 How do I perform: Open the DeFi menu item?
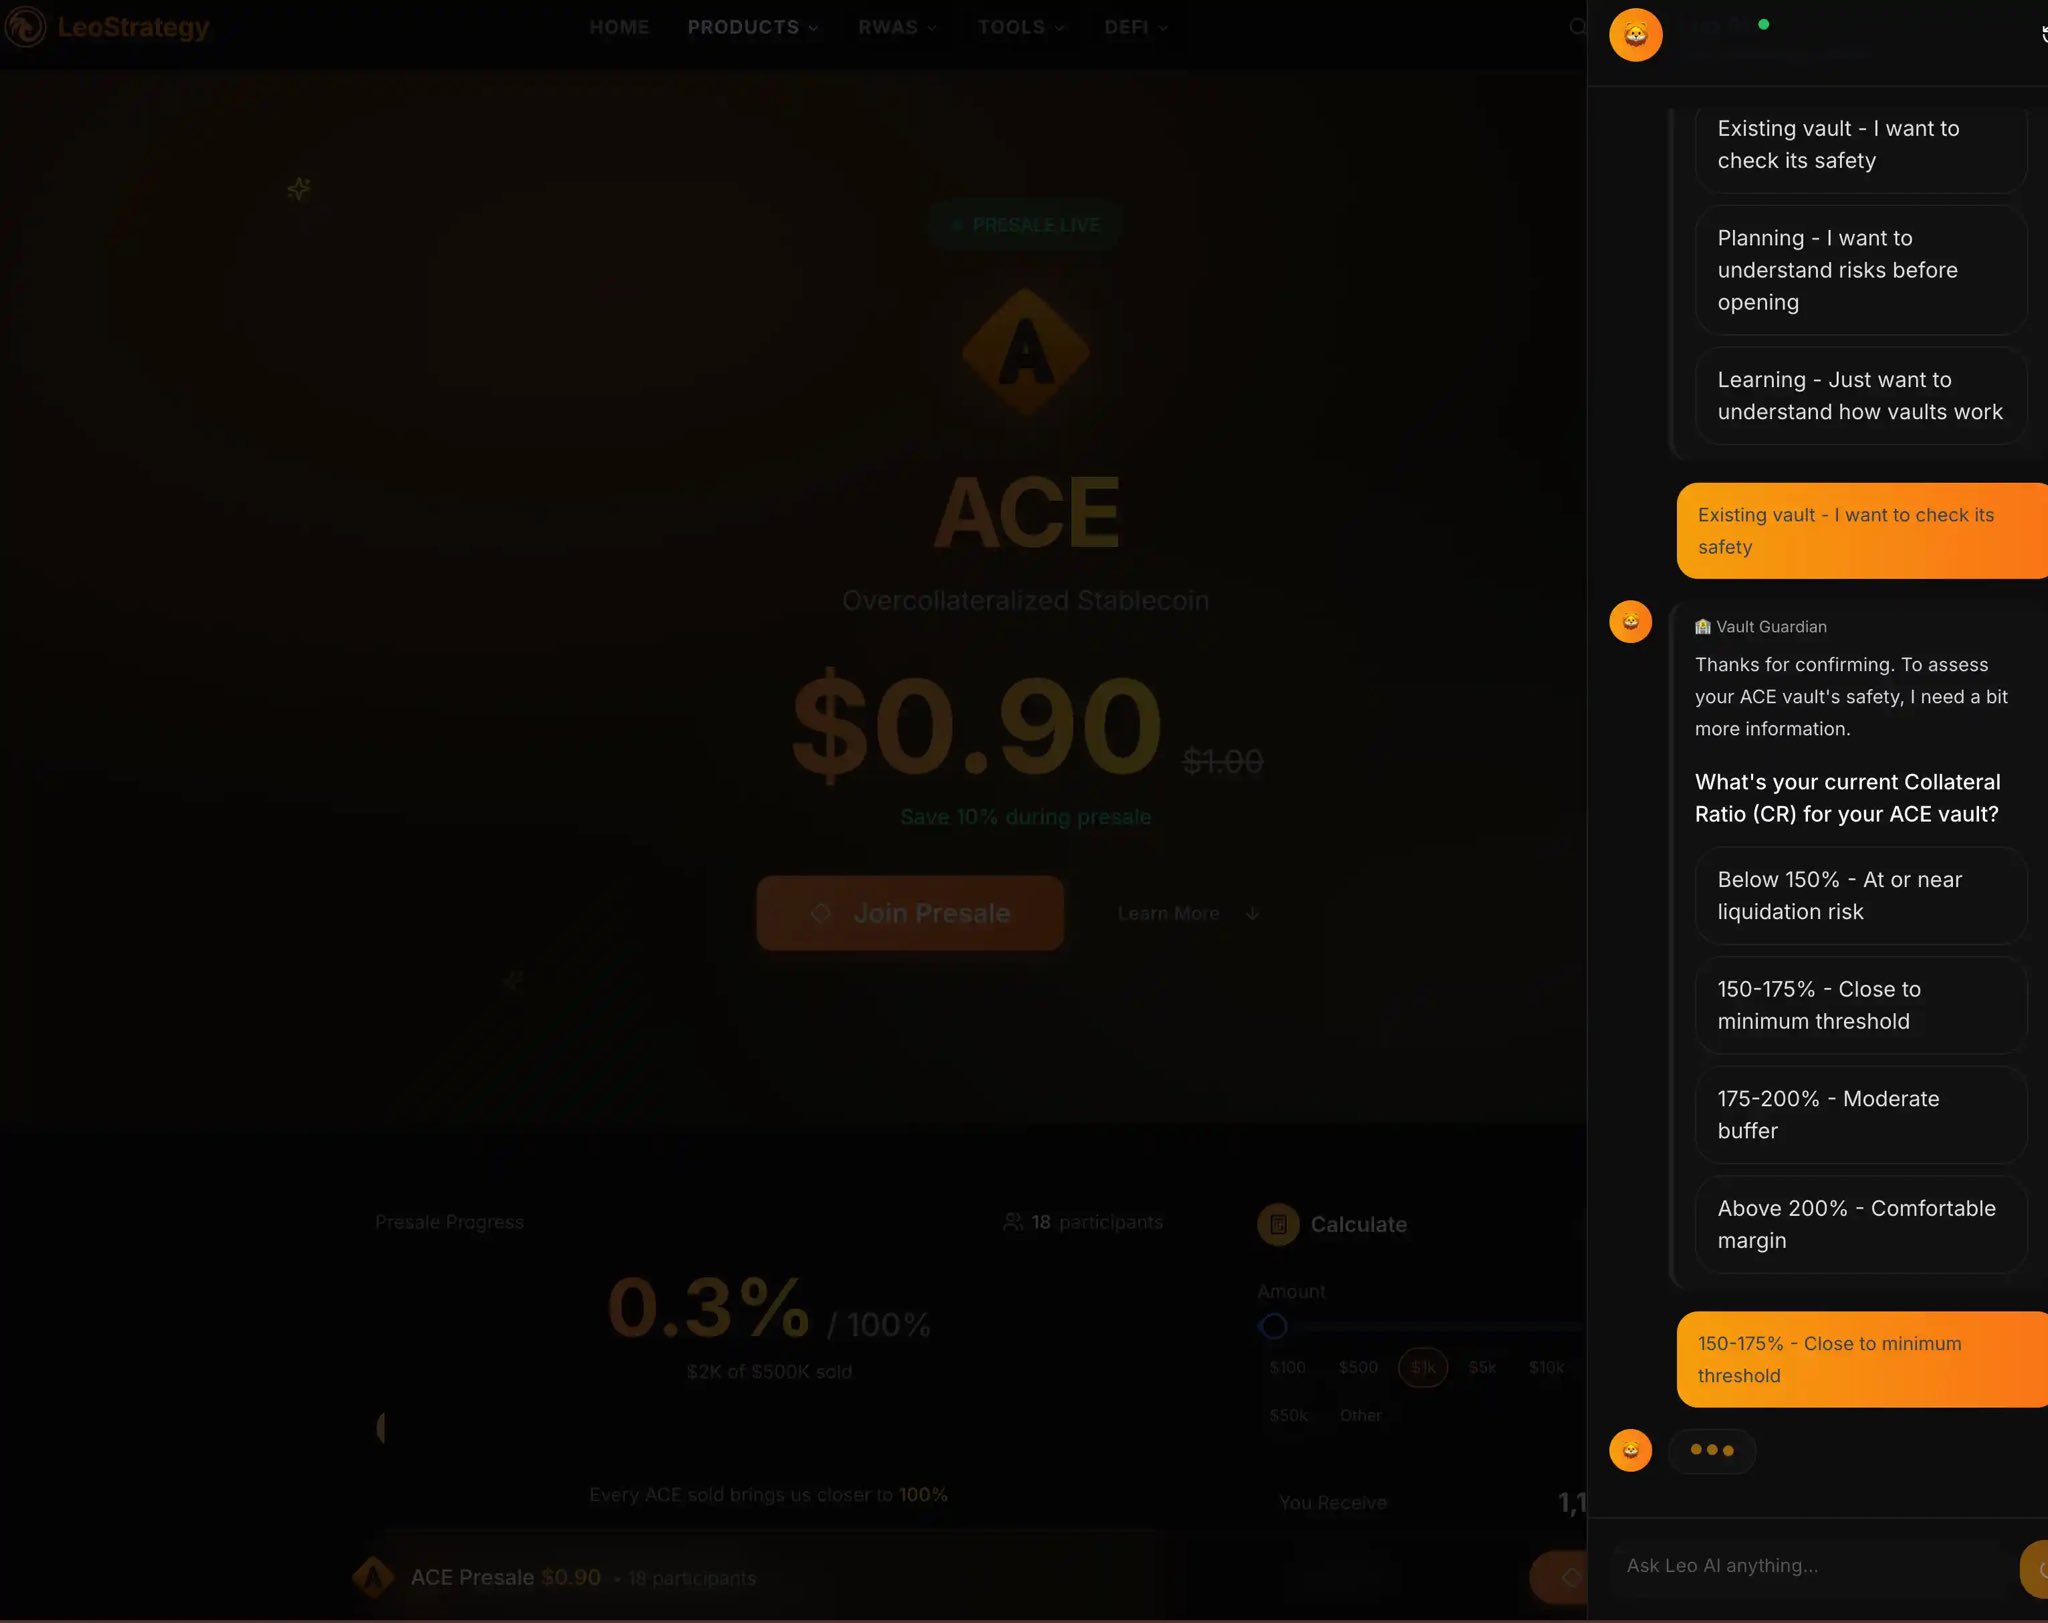(x=1136, y=27)
